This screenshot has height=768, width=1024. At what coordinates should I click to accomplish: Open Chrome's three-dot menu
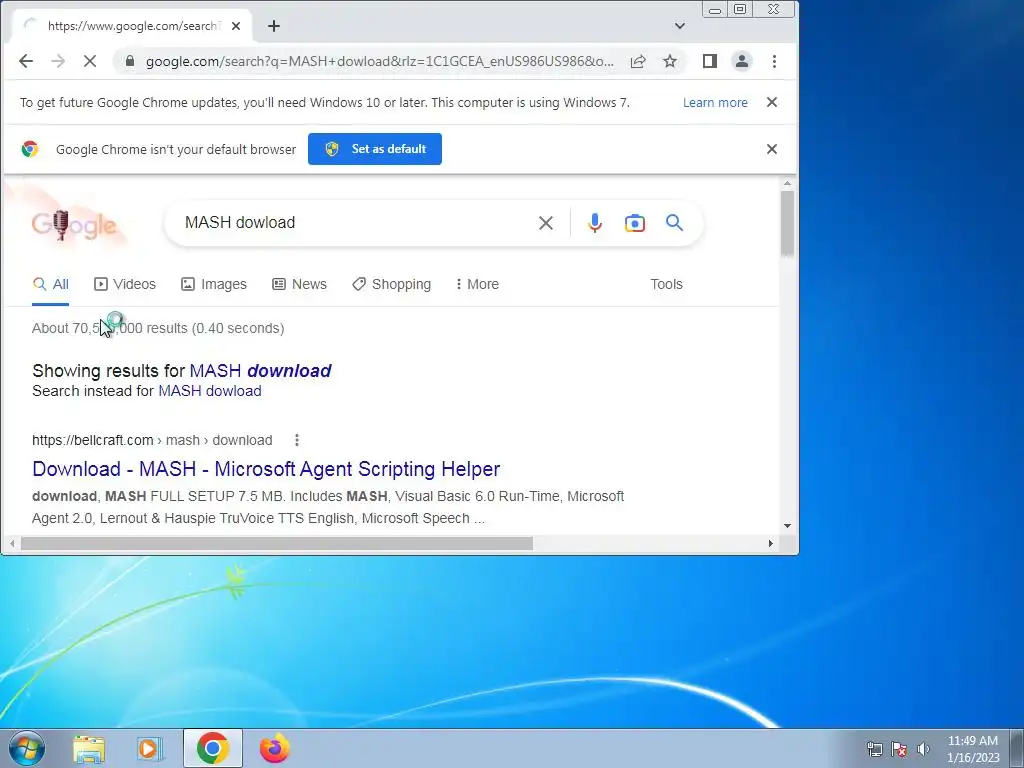point(775,61)
